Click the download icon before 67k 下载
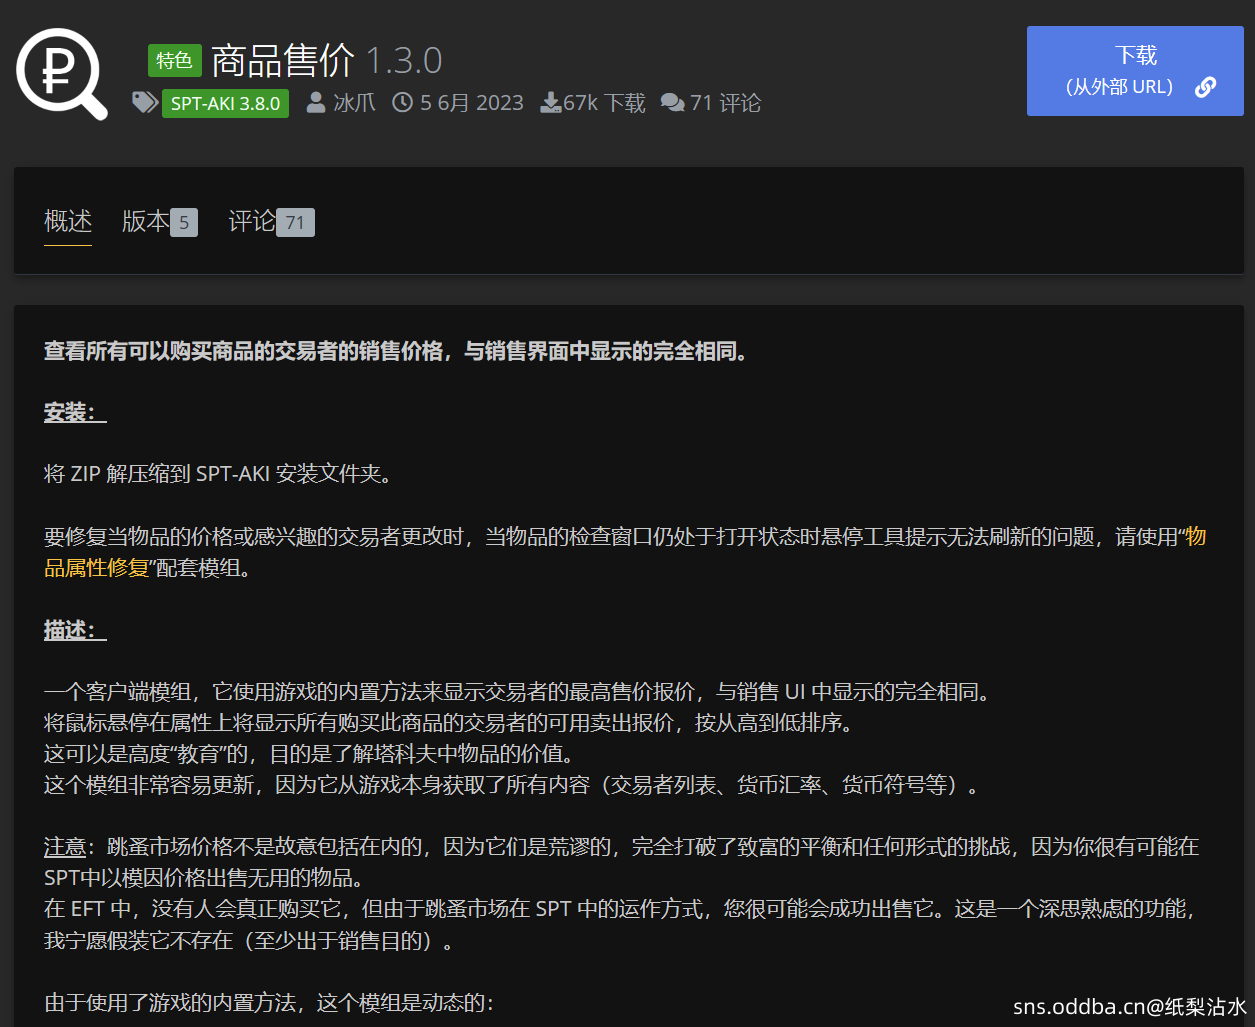Image resolution: width=1255 pixels, height=1027 pixels. point(550,103)
